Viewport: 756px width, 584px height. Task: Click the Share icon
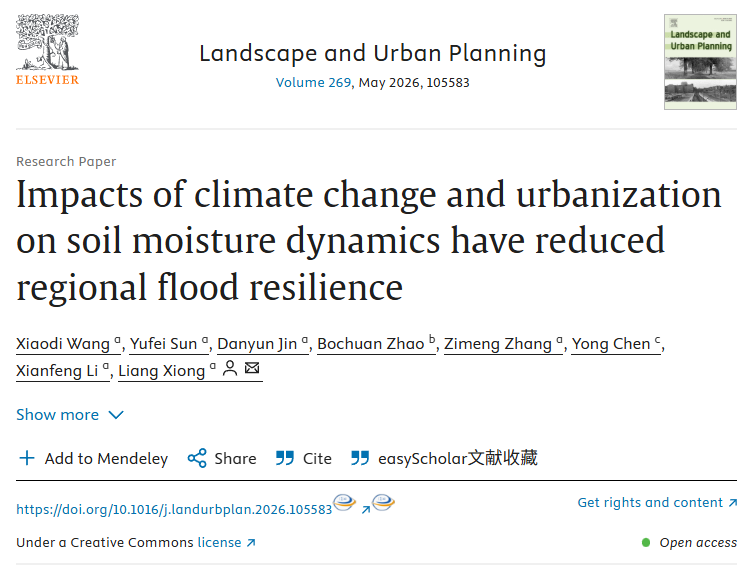pyautogui.click(x=197, y=458)
